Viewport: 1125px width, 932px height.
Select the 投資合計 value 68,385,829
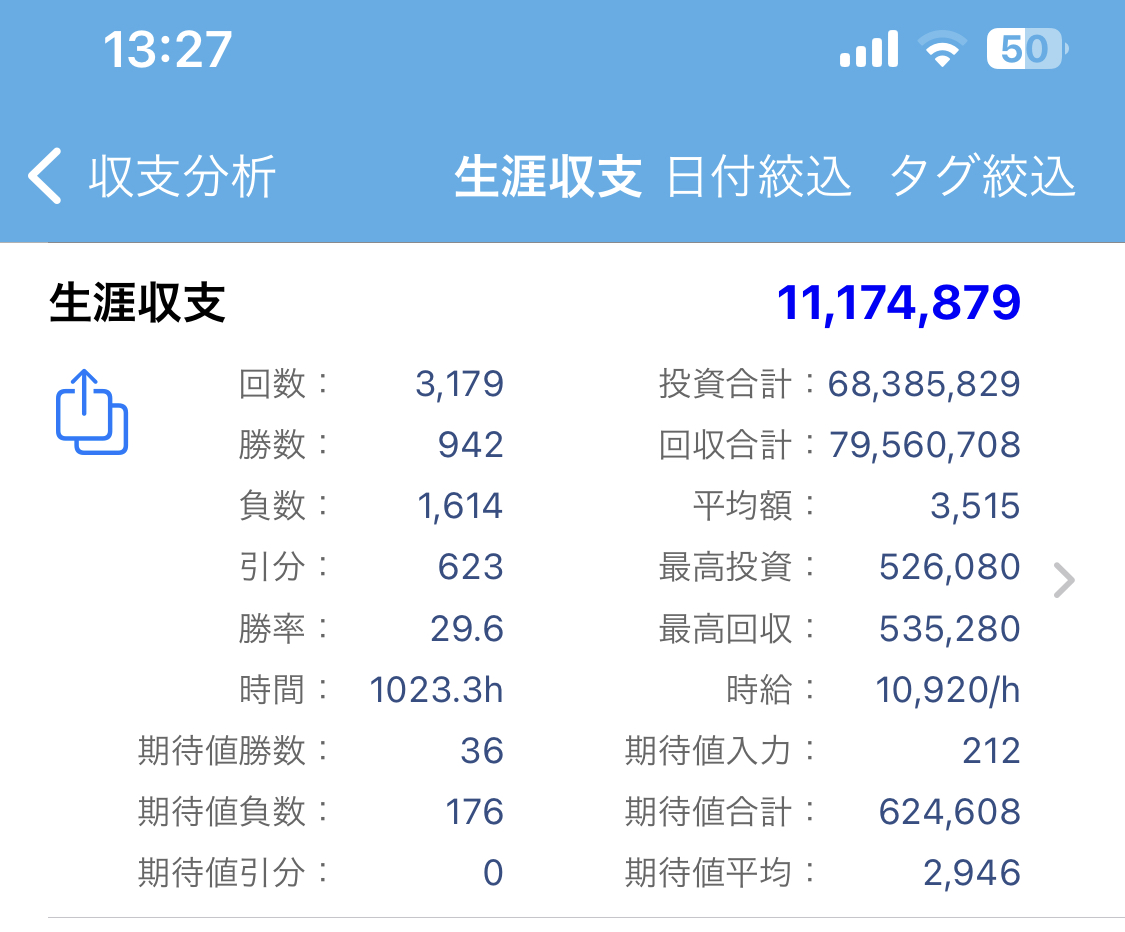click(x=924, y=385)
